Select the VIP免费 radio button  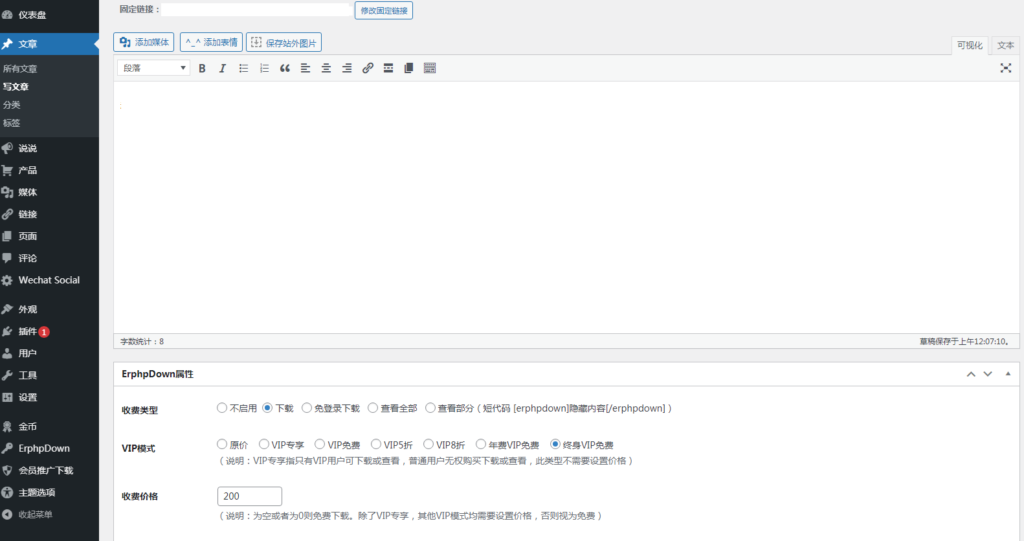[319, 444]
